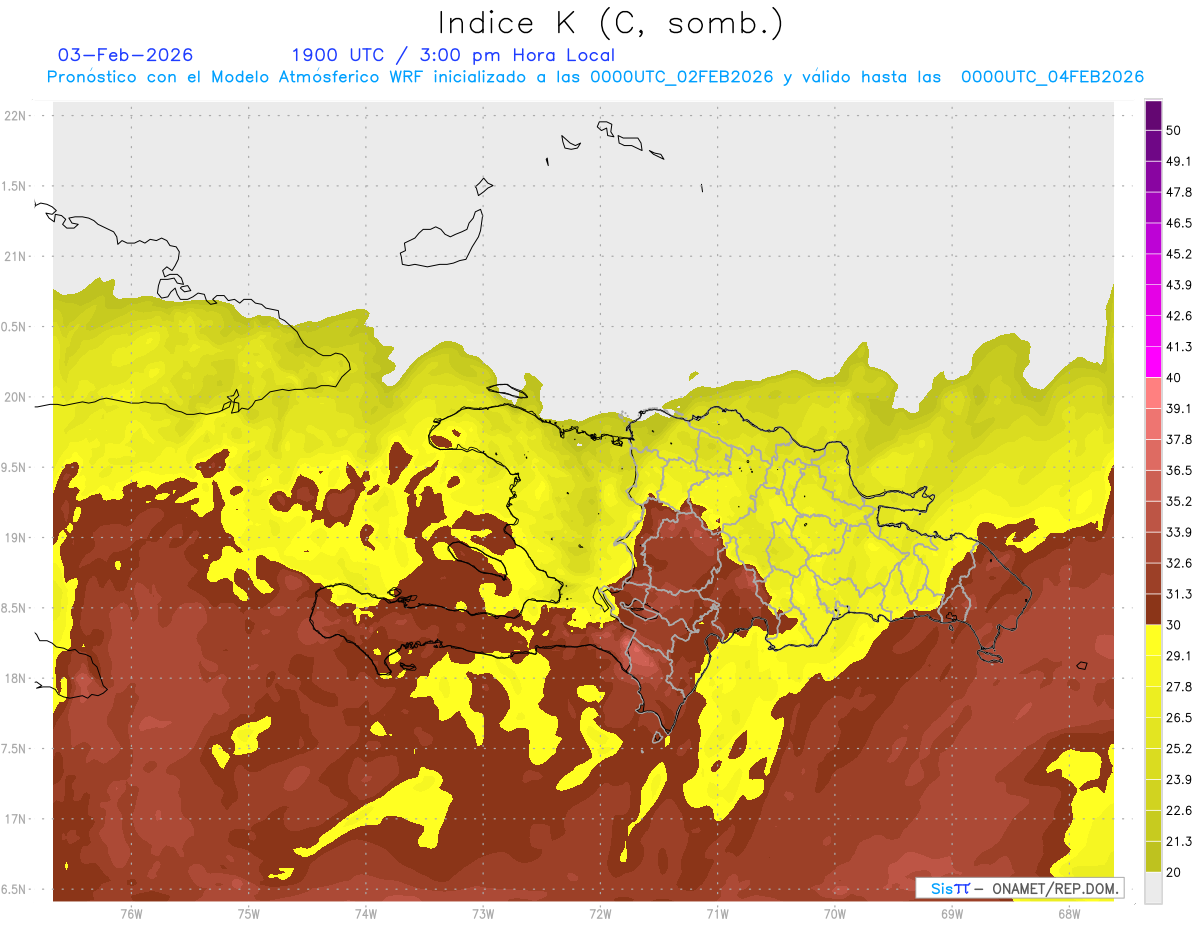Click the colorbar value 31.3

[1179, 594]
